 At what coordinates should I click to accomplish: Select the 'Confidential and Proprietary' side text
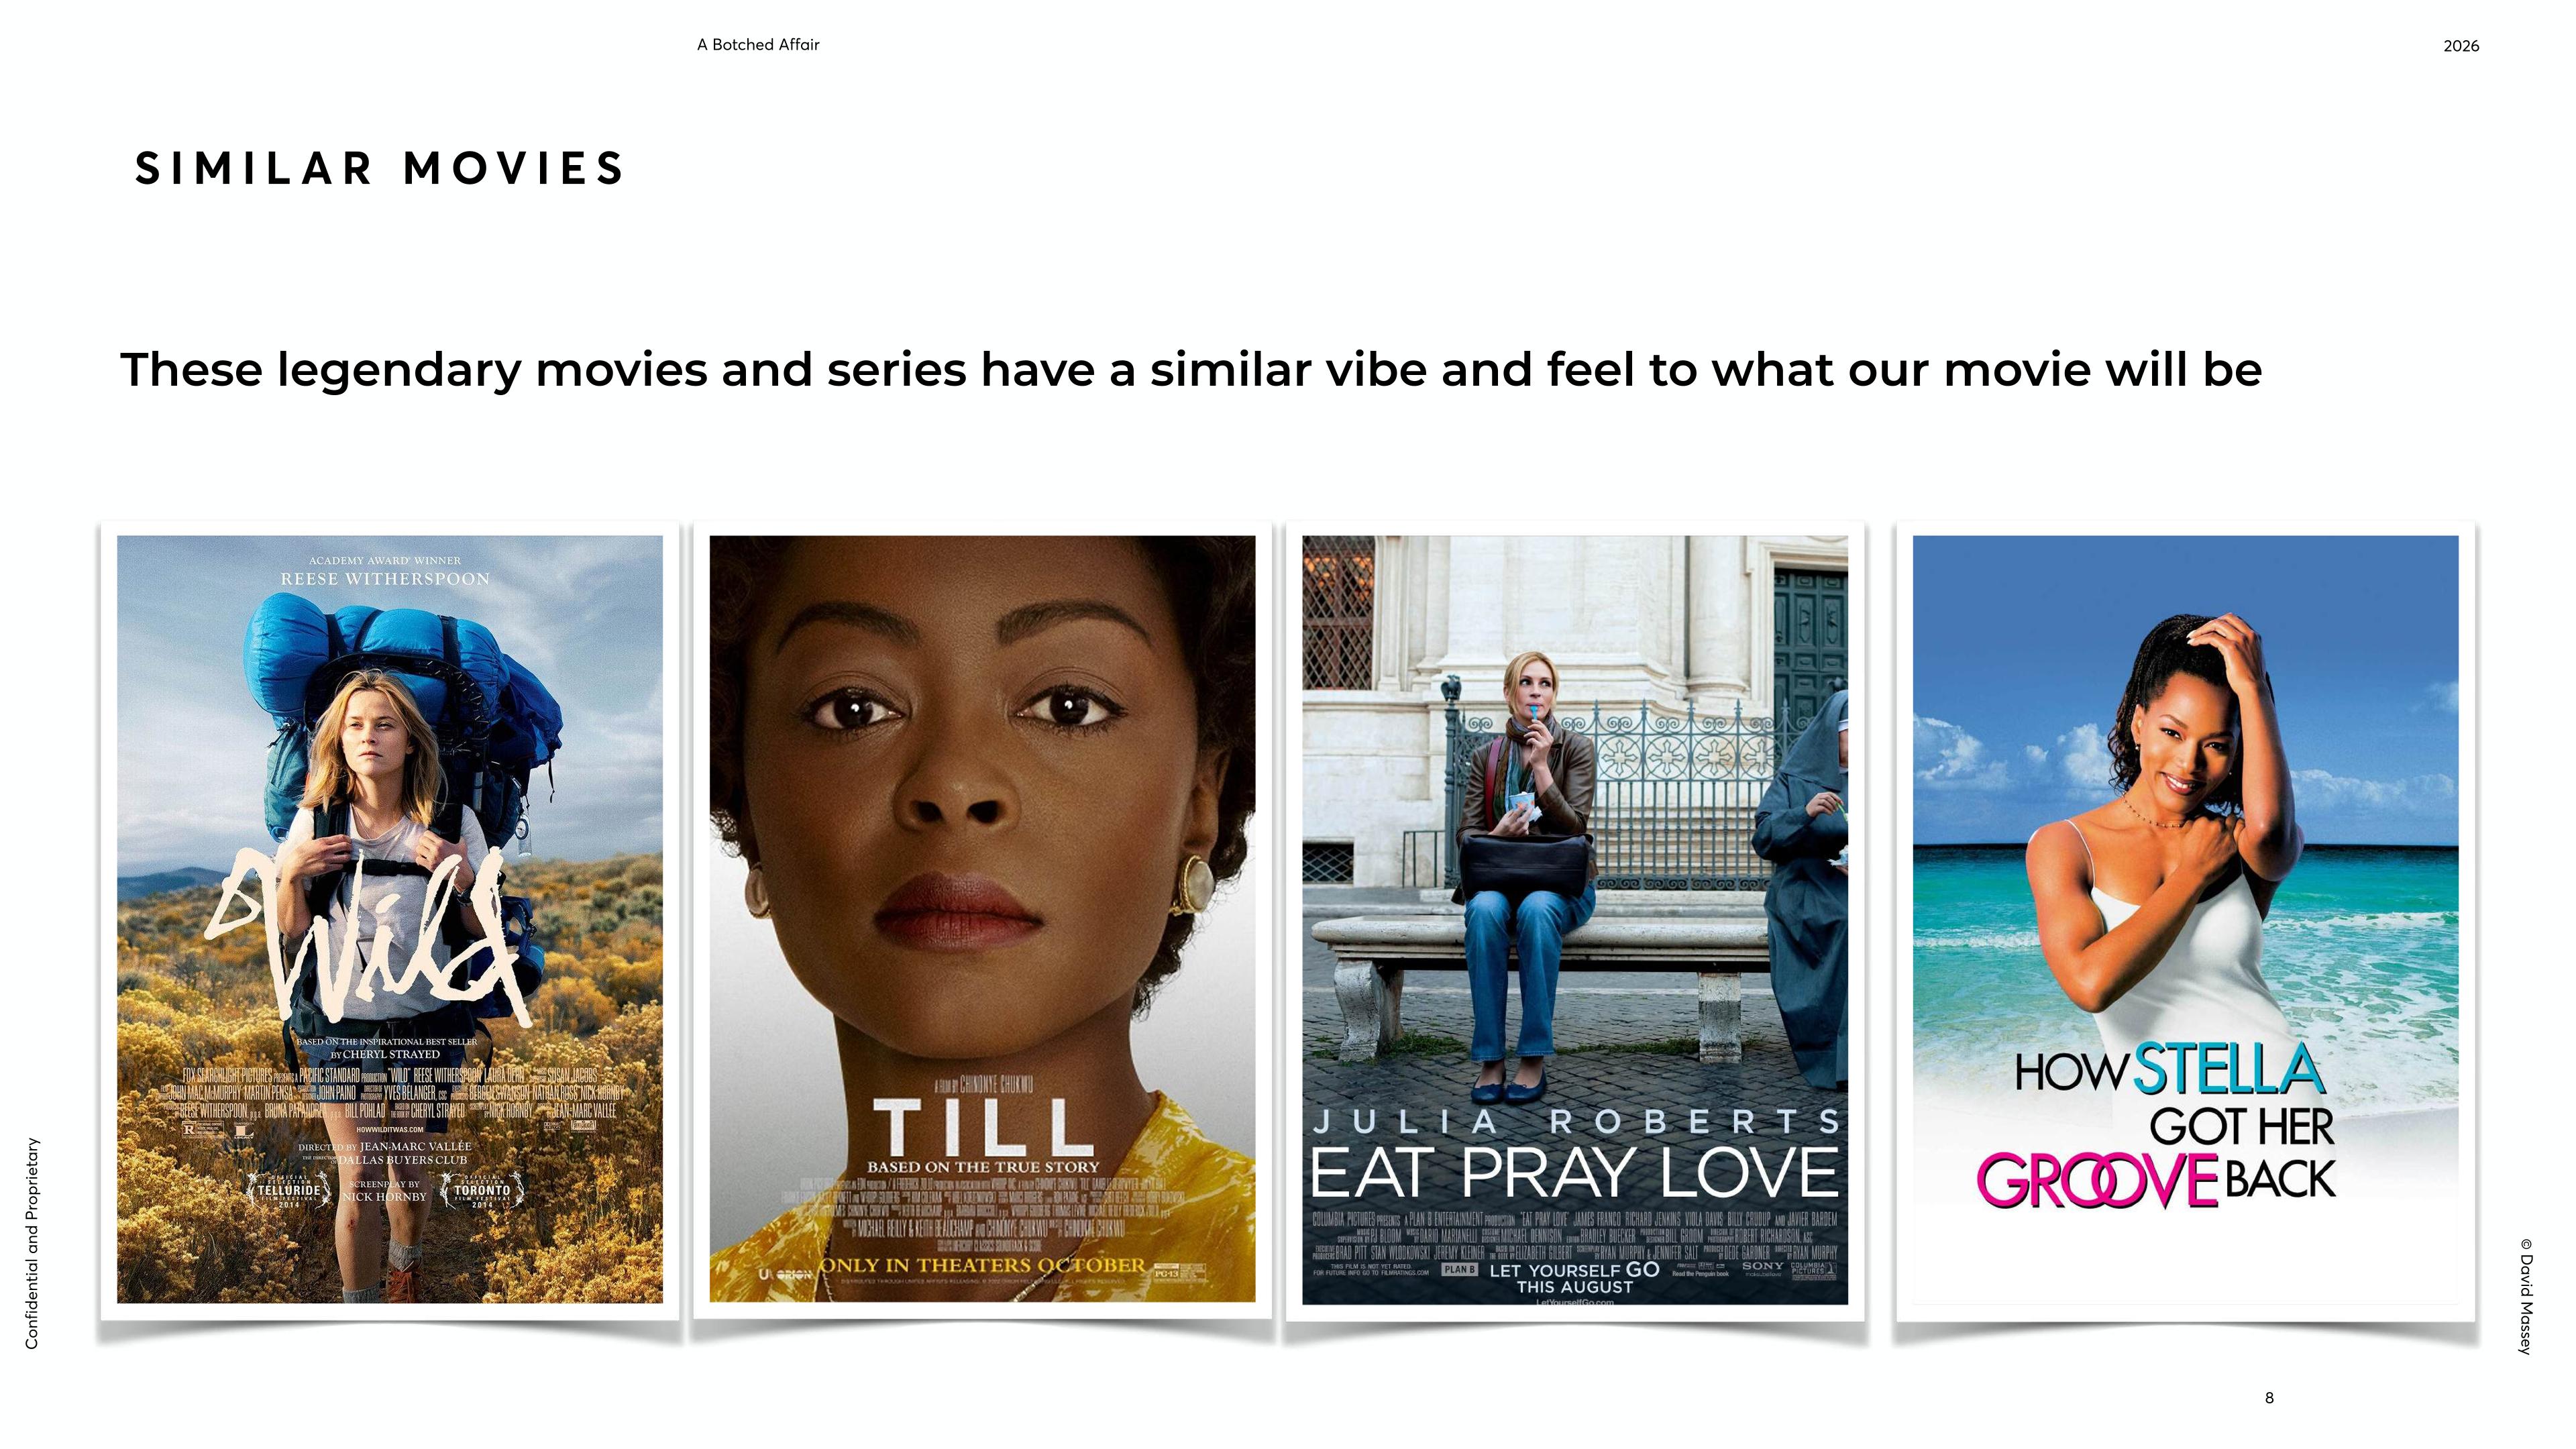[32, 1243]
